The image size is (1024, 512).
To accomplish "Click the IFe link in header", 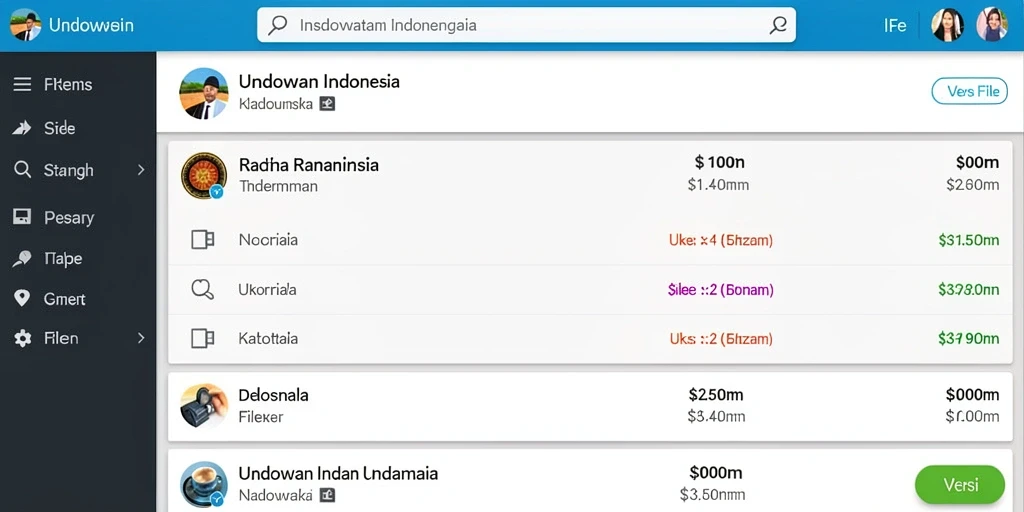I will click(x=895, y=25).
